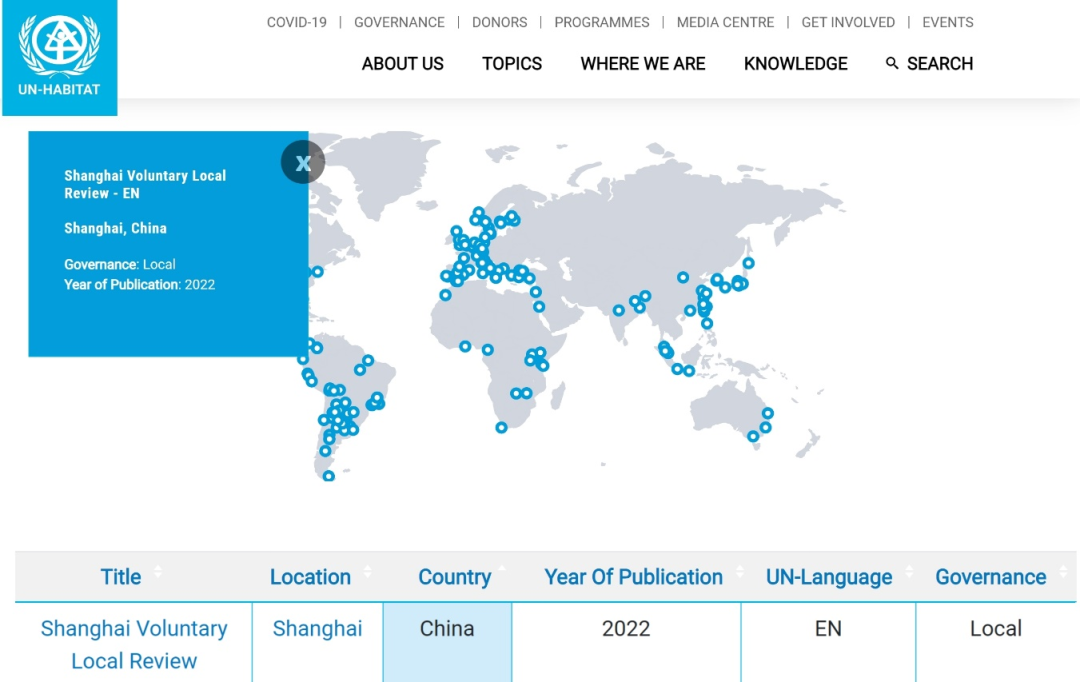Open the Where We Are menu
Screen dimensions: 1080x682
pos(643,64)
